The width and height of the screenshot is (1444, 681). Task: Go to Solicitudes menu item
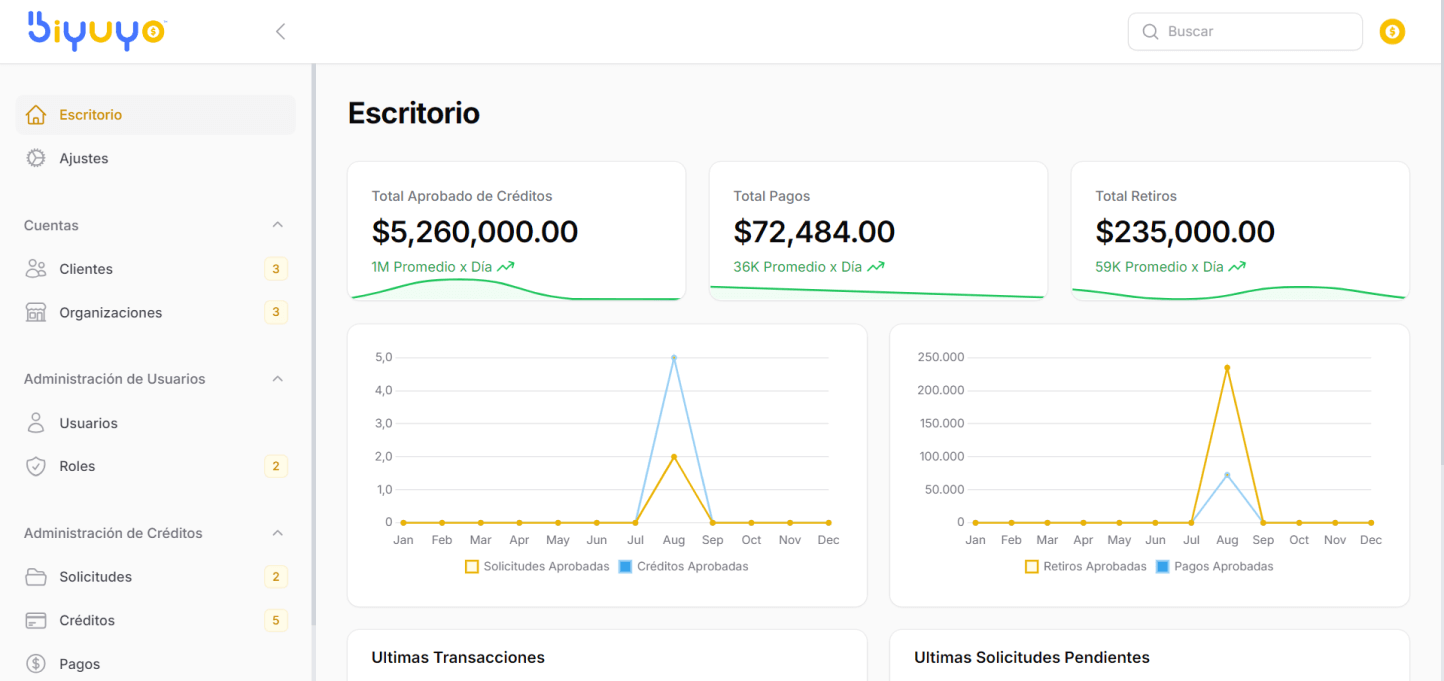click(95, 577)
